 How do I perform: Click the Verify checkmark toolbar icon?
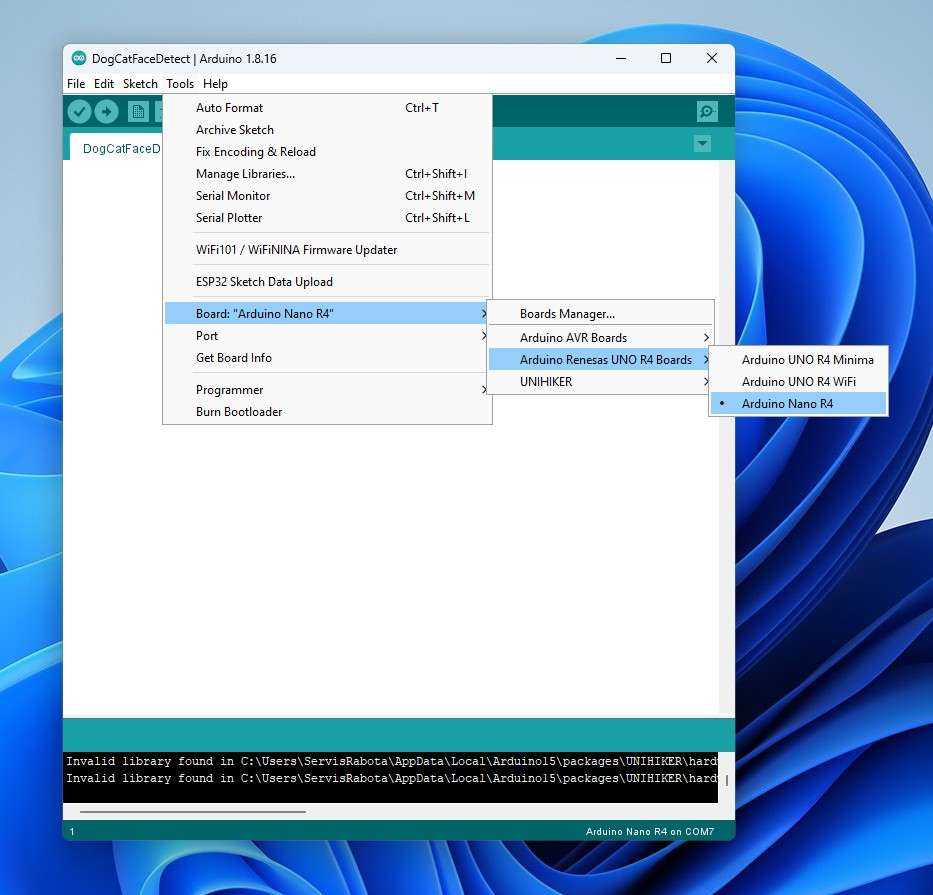click(x=79, y=111)
